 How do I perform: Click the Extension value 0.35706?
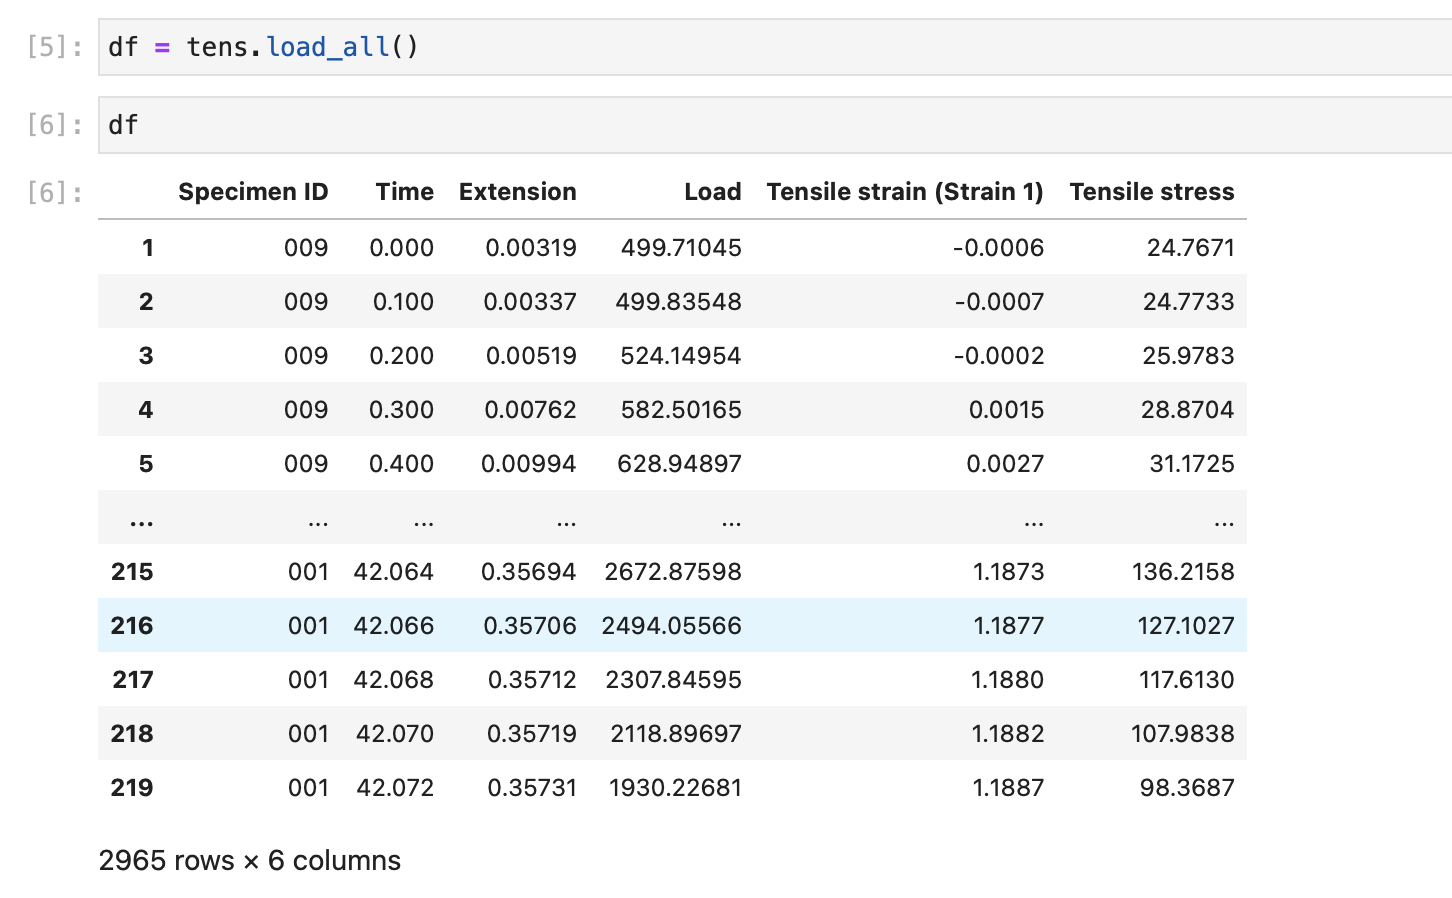(530, 626)
